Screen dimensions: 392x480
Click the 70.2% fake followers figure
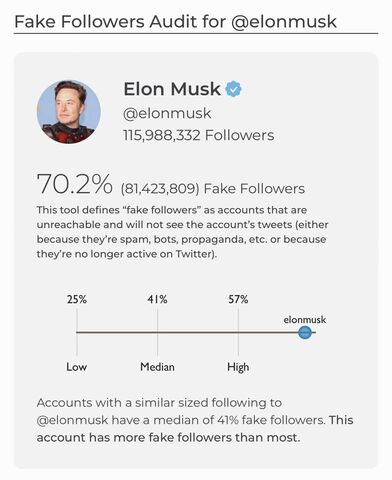click(74, 184)
